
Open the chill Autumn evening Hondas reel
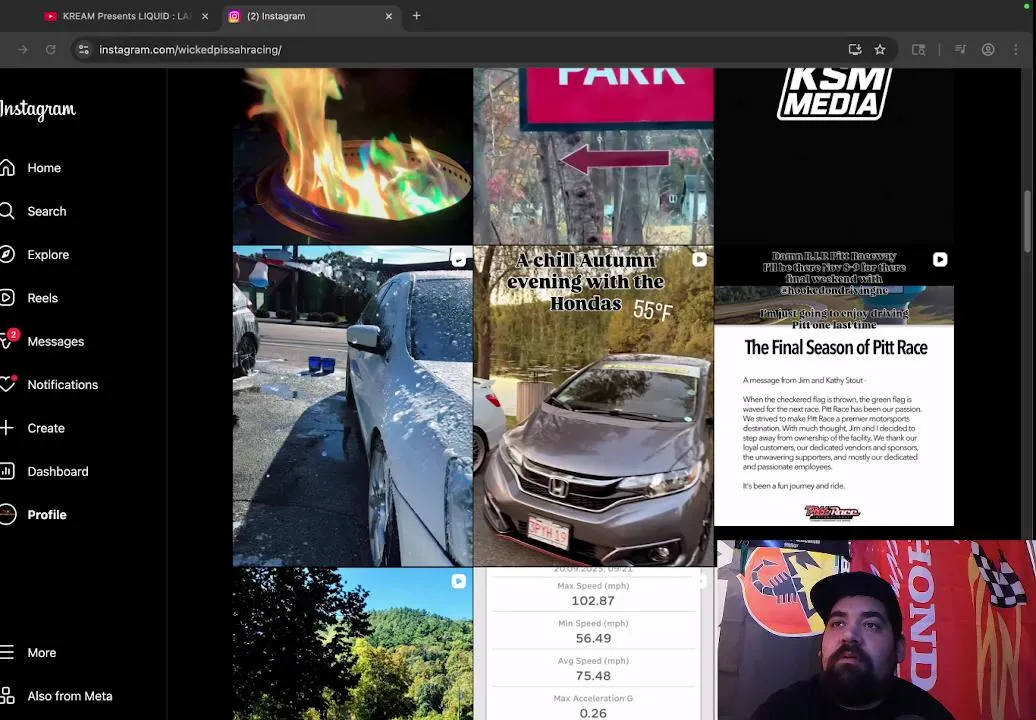[593, 406]
